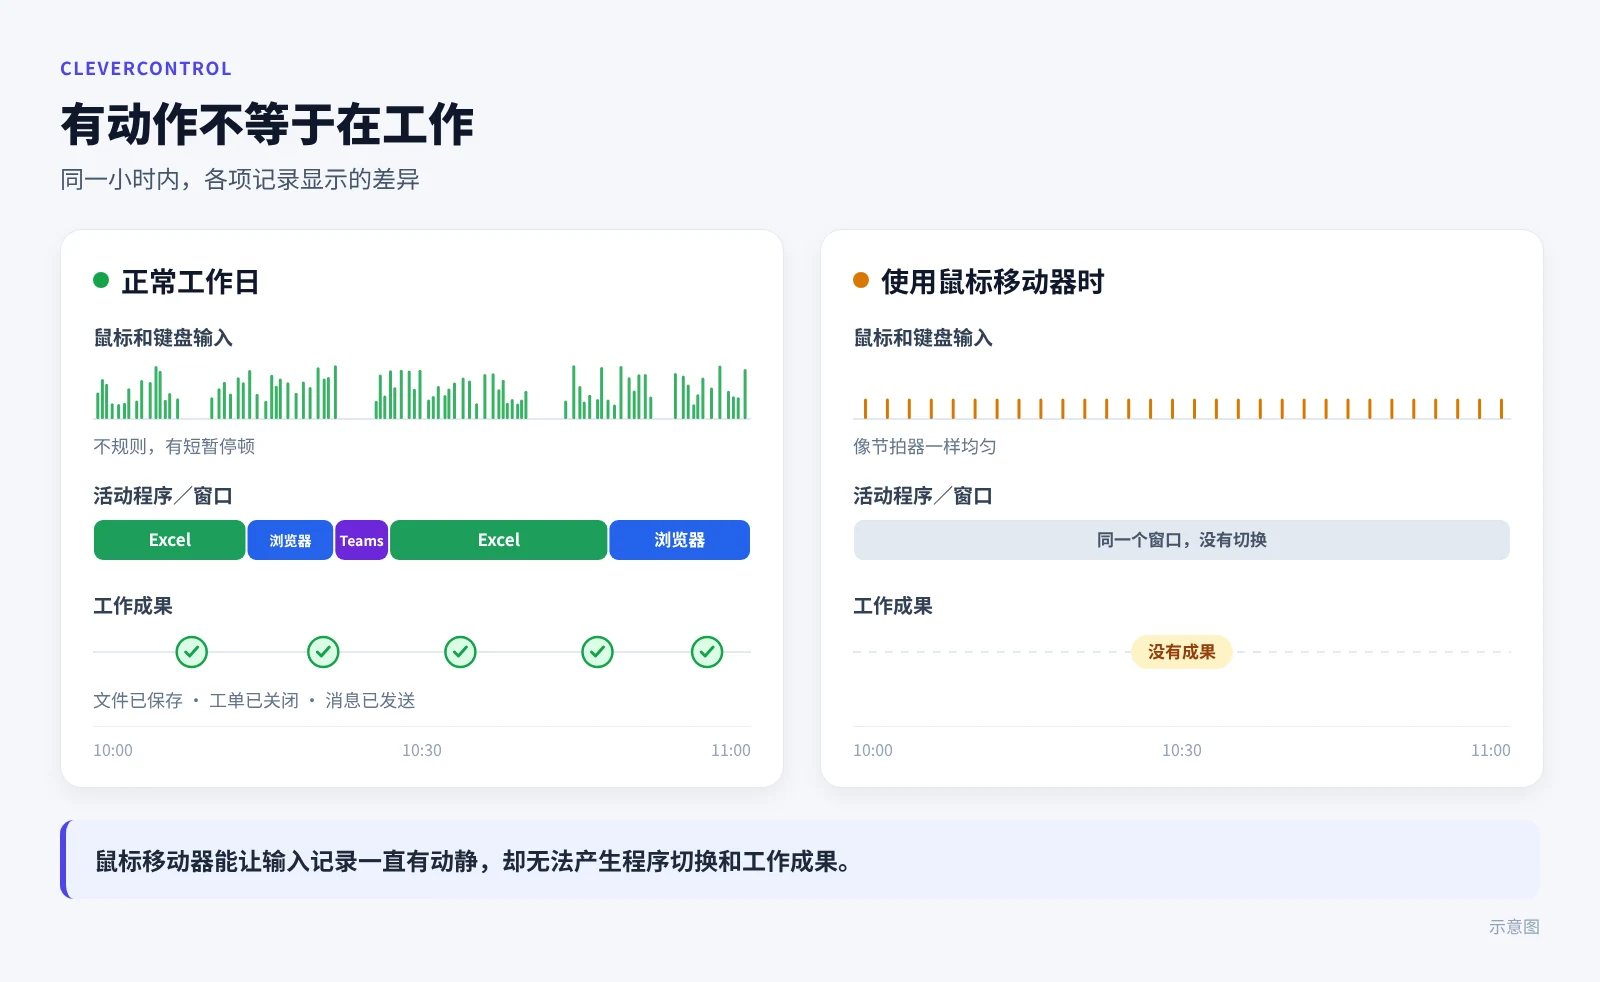Click the 正常工作日 card title
The image size is (1600, 982).
pos(190,282)
